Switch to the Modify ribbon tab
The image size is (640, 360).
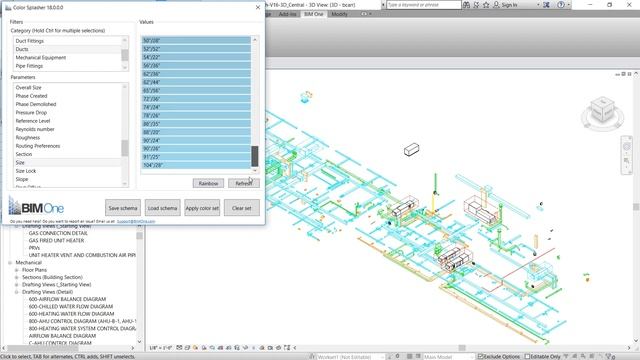pos(339,14)
